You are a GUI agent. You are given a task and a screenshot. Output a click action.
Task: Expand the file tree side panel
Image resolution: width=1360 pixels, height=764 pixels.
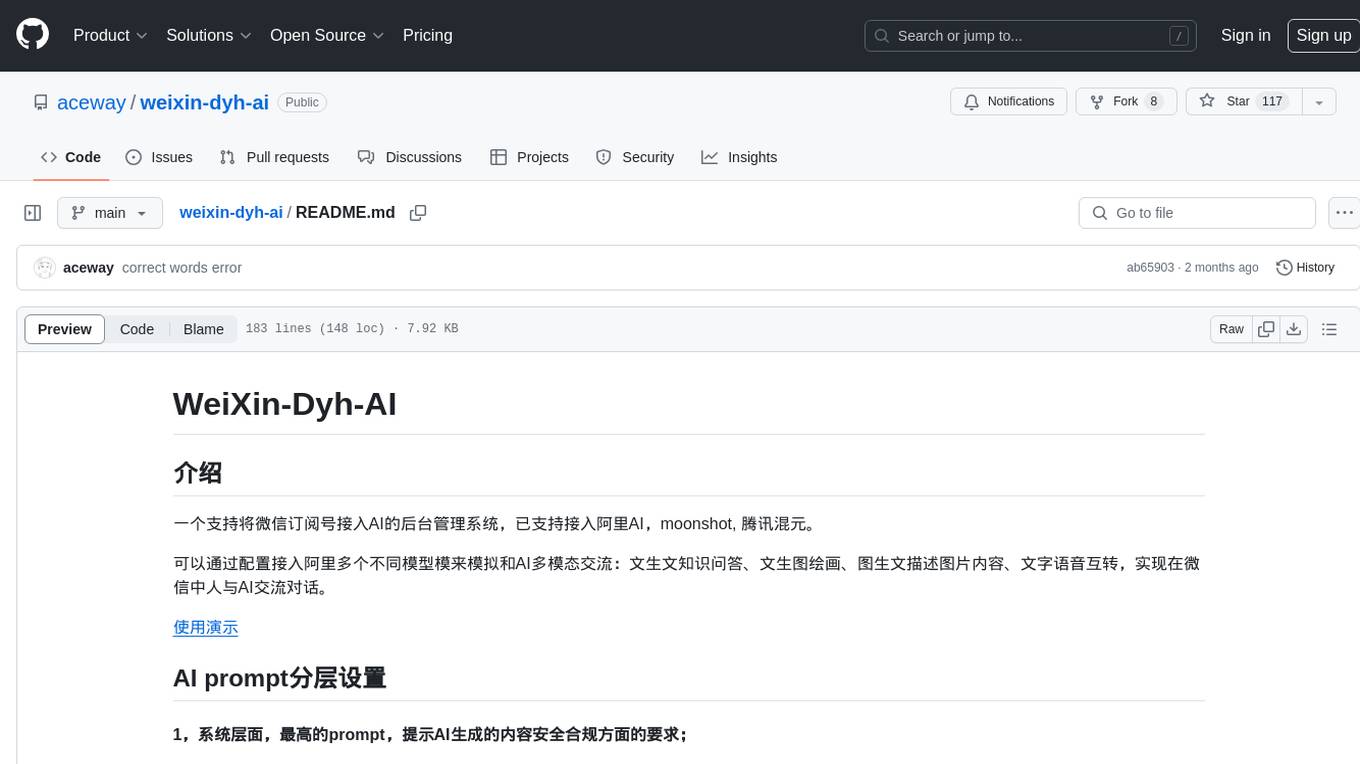pyautogui.click(x=32, y=213)
